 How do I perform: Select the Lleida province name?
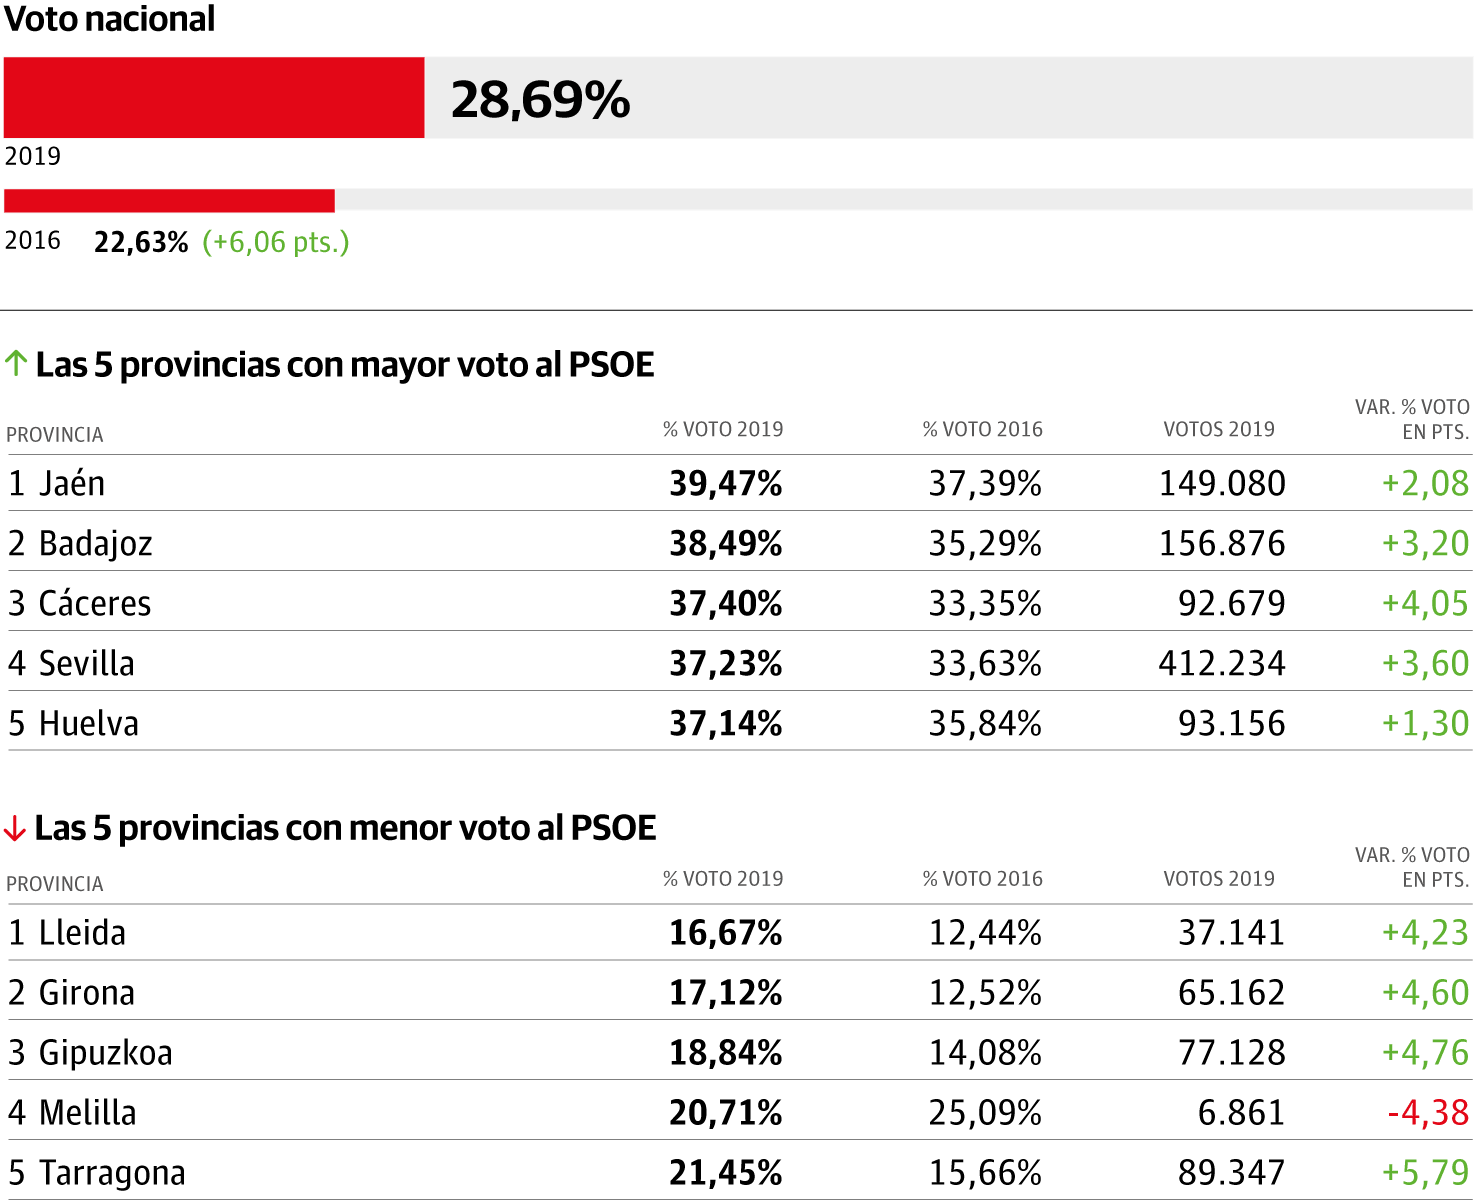82,932
